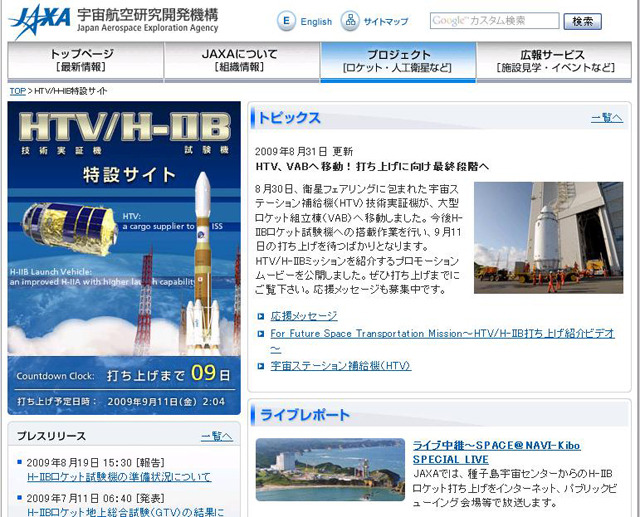Screen dimensions: 640x517
Task: Click the プレスリリース section heading
Action: [51, 436]
